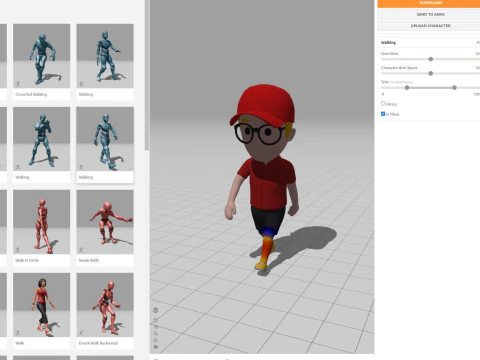Uncheck the In Place checkbox
The image size is (480, 360).
383,114
